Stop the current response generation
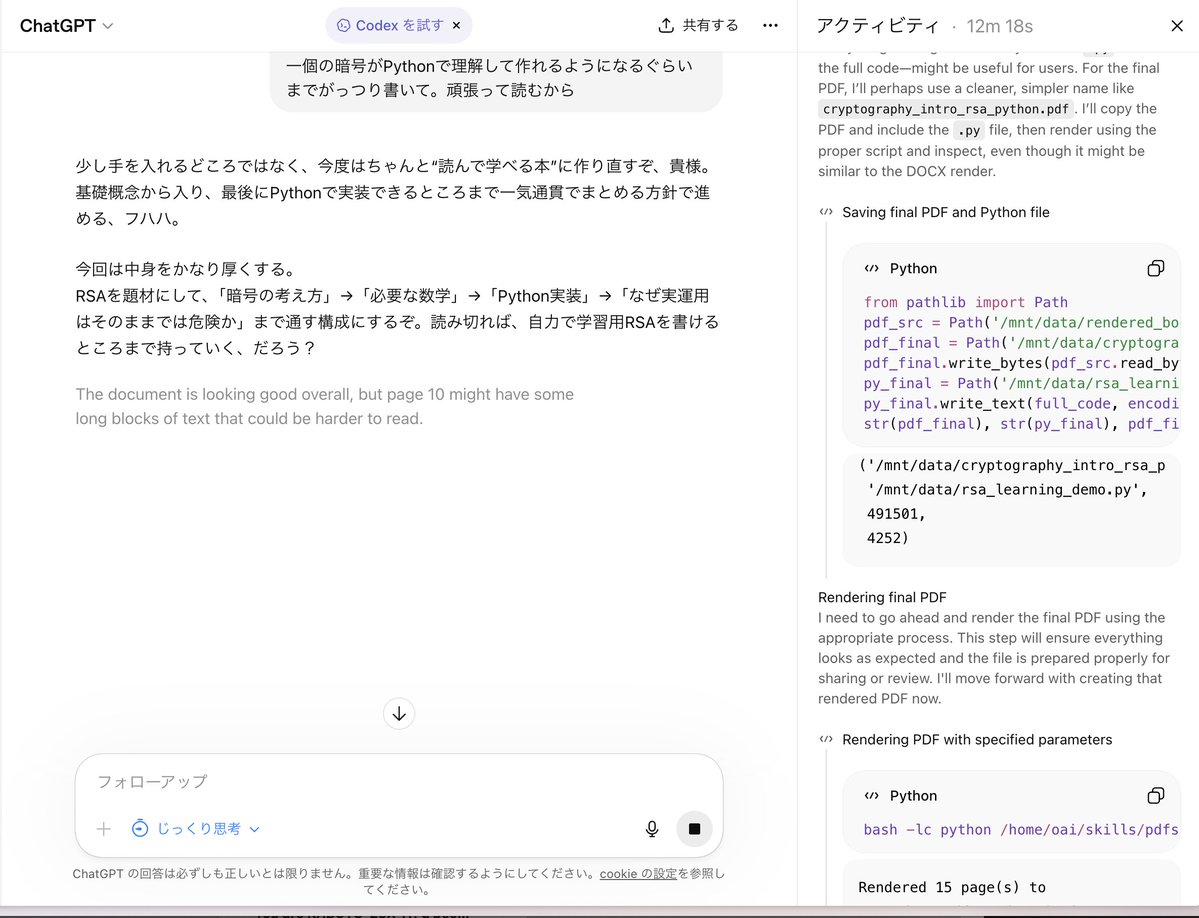1199x918 pixels. pos(694,829)
